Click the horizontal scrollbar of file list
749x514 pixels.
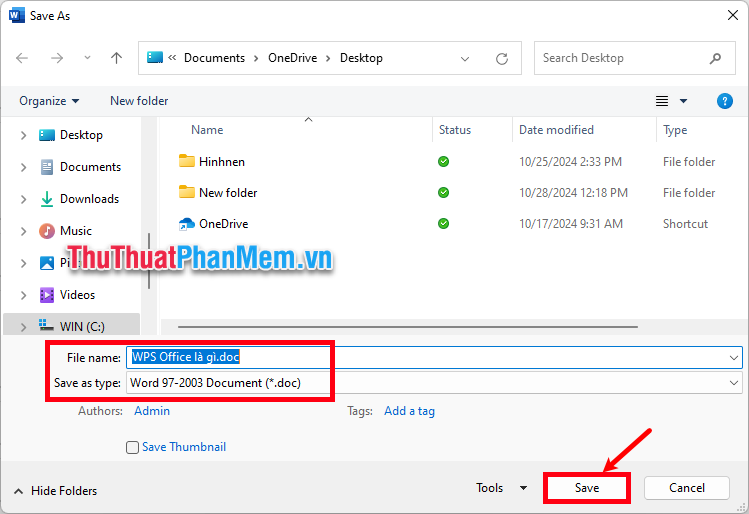coord(407,327)
